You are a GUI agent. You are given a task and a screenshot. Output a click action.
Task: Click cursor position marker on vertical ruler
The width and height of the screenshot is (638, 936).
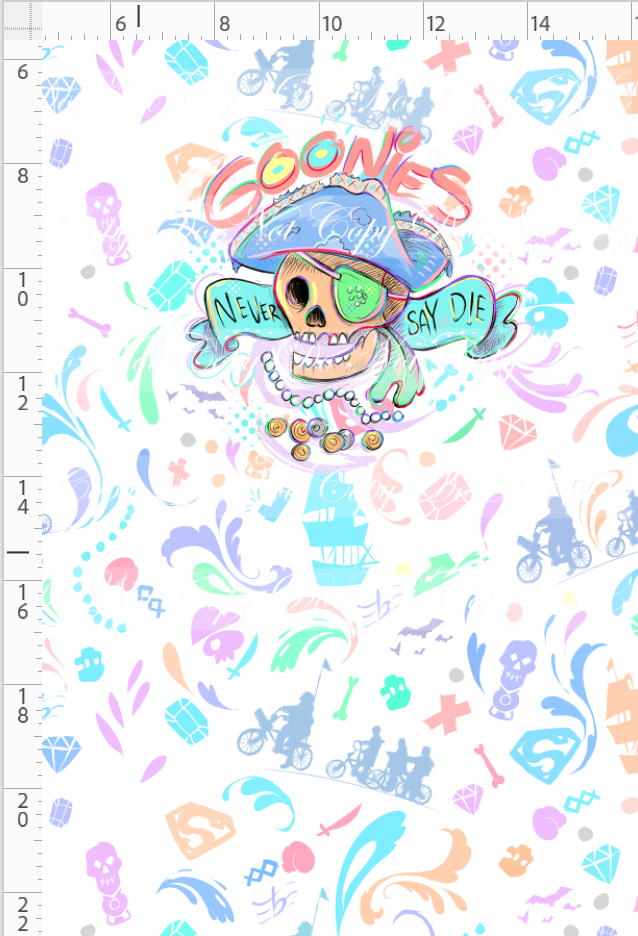19,551
